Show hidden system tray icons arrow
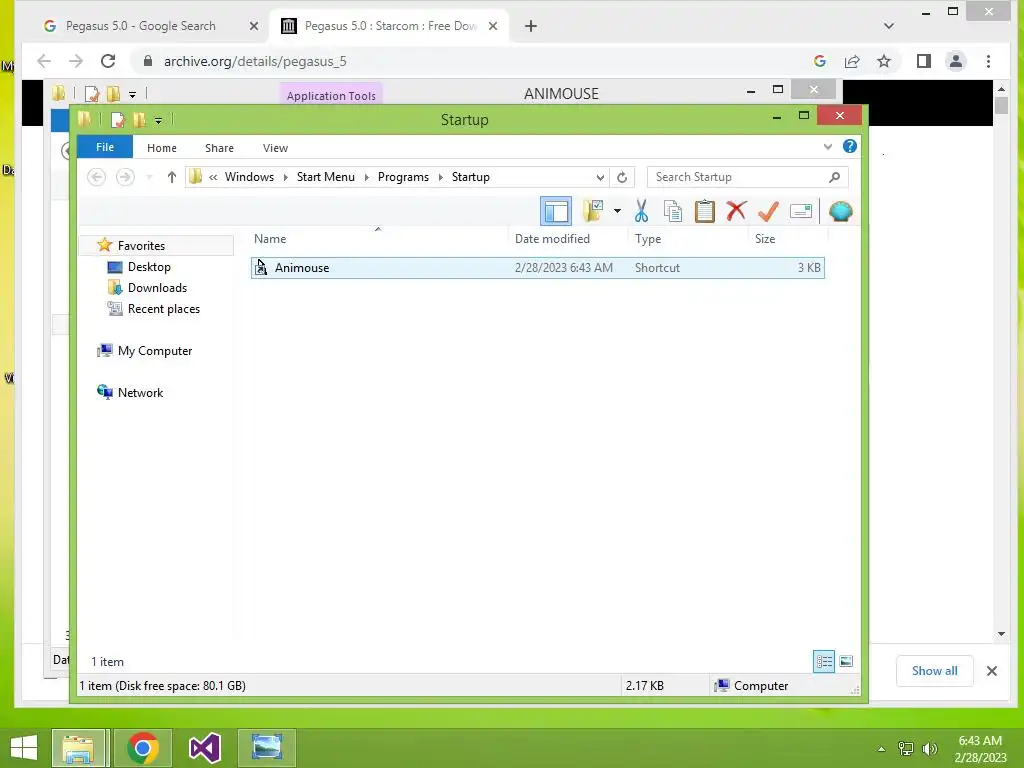 (x=881, y=749)
